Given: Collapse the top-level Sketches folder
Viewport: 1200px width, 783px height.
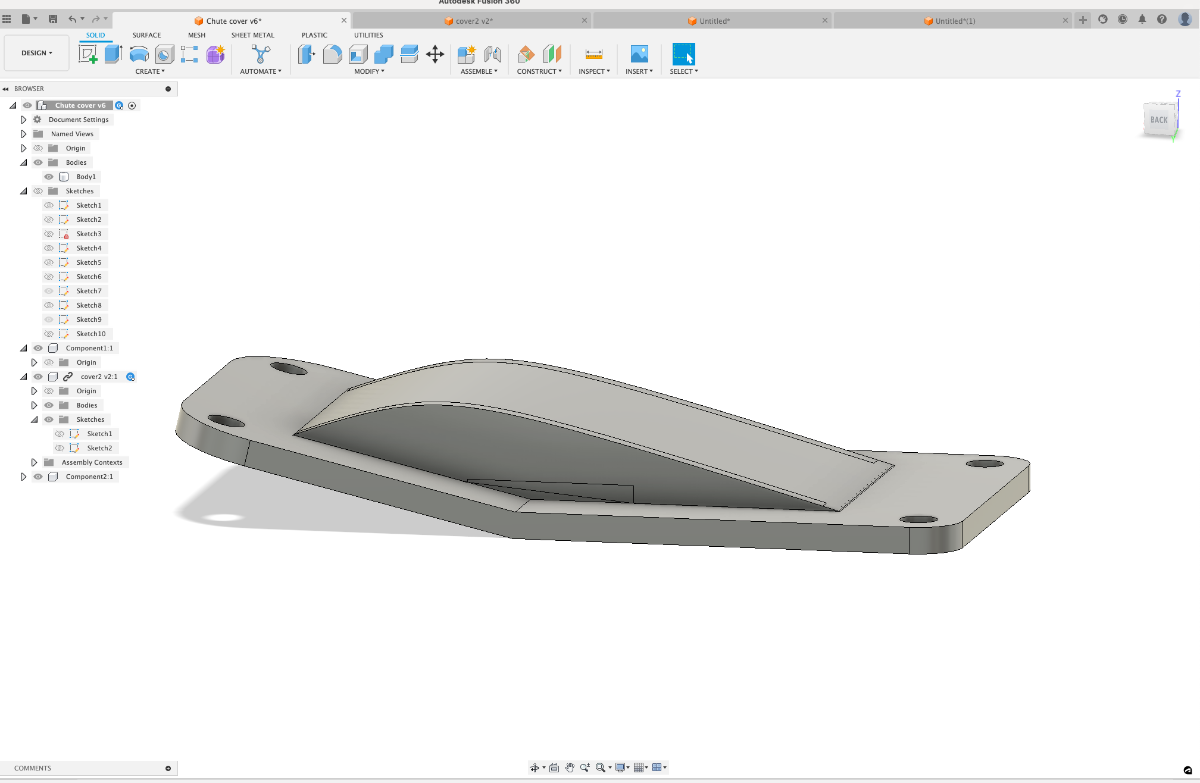Looking at the screenshot, I should point(23,191).
